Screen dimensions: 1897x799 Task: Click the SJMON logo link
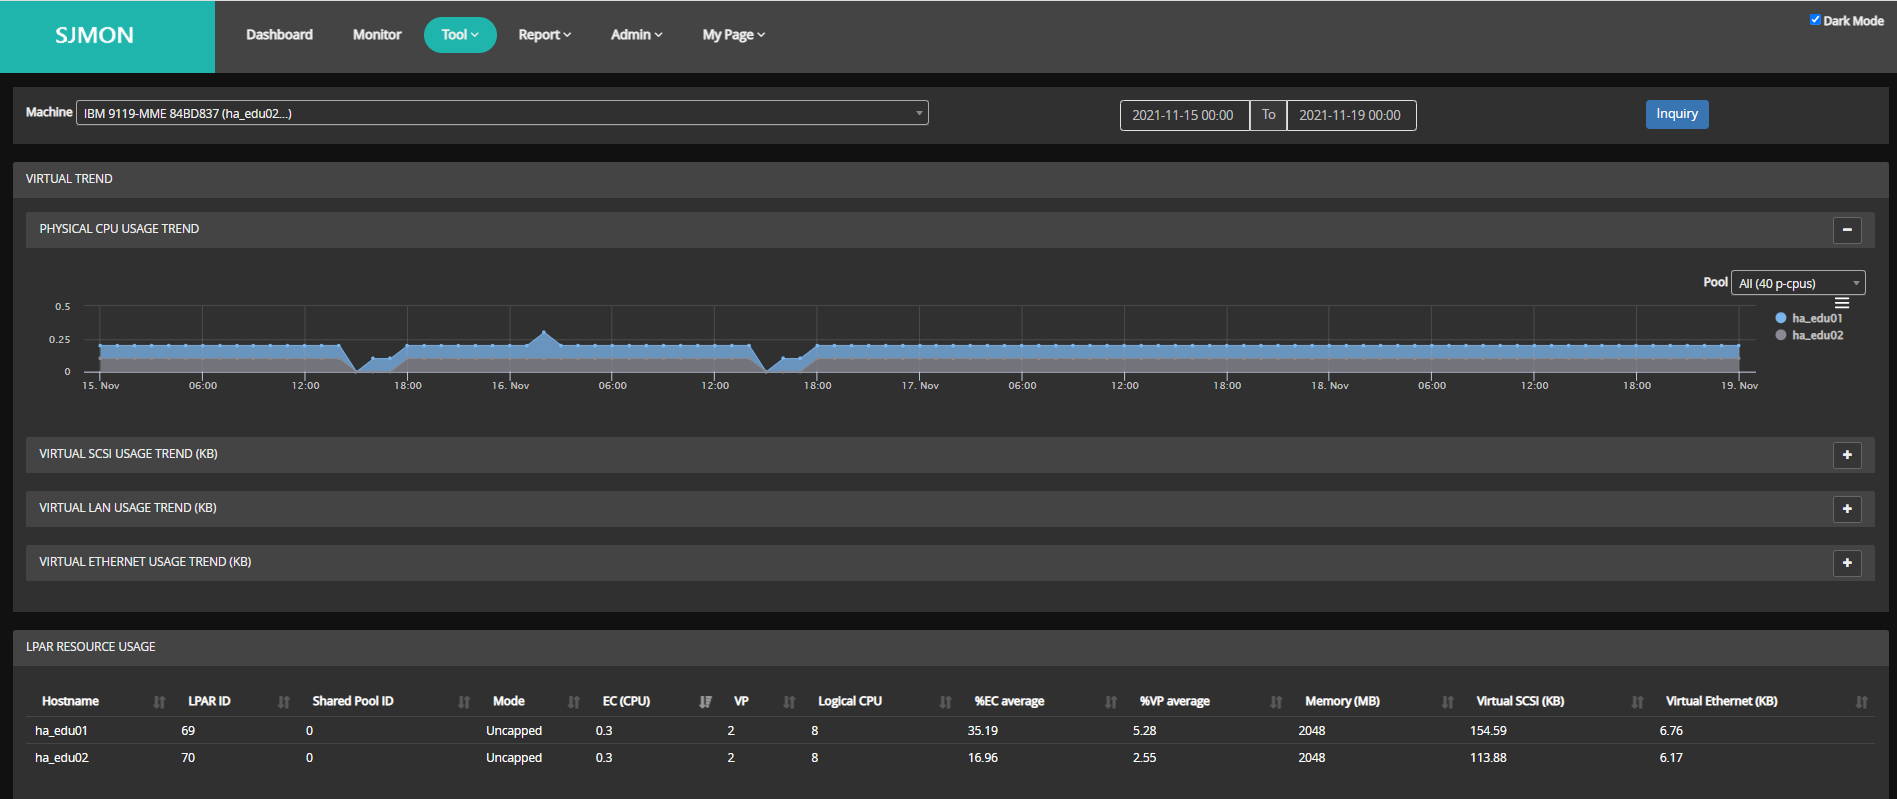(x=94, y=36)
